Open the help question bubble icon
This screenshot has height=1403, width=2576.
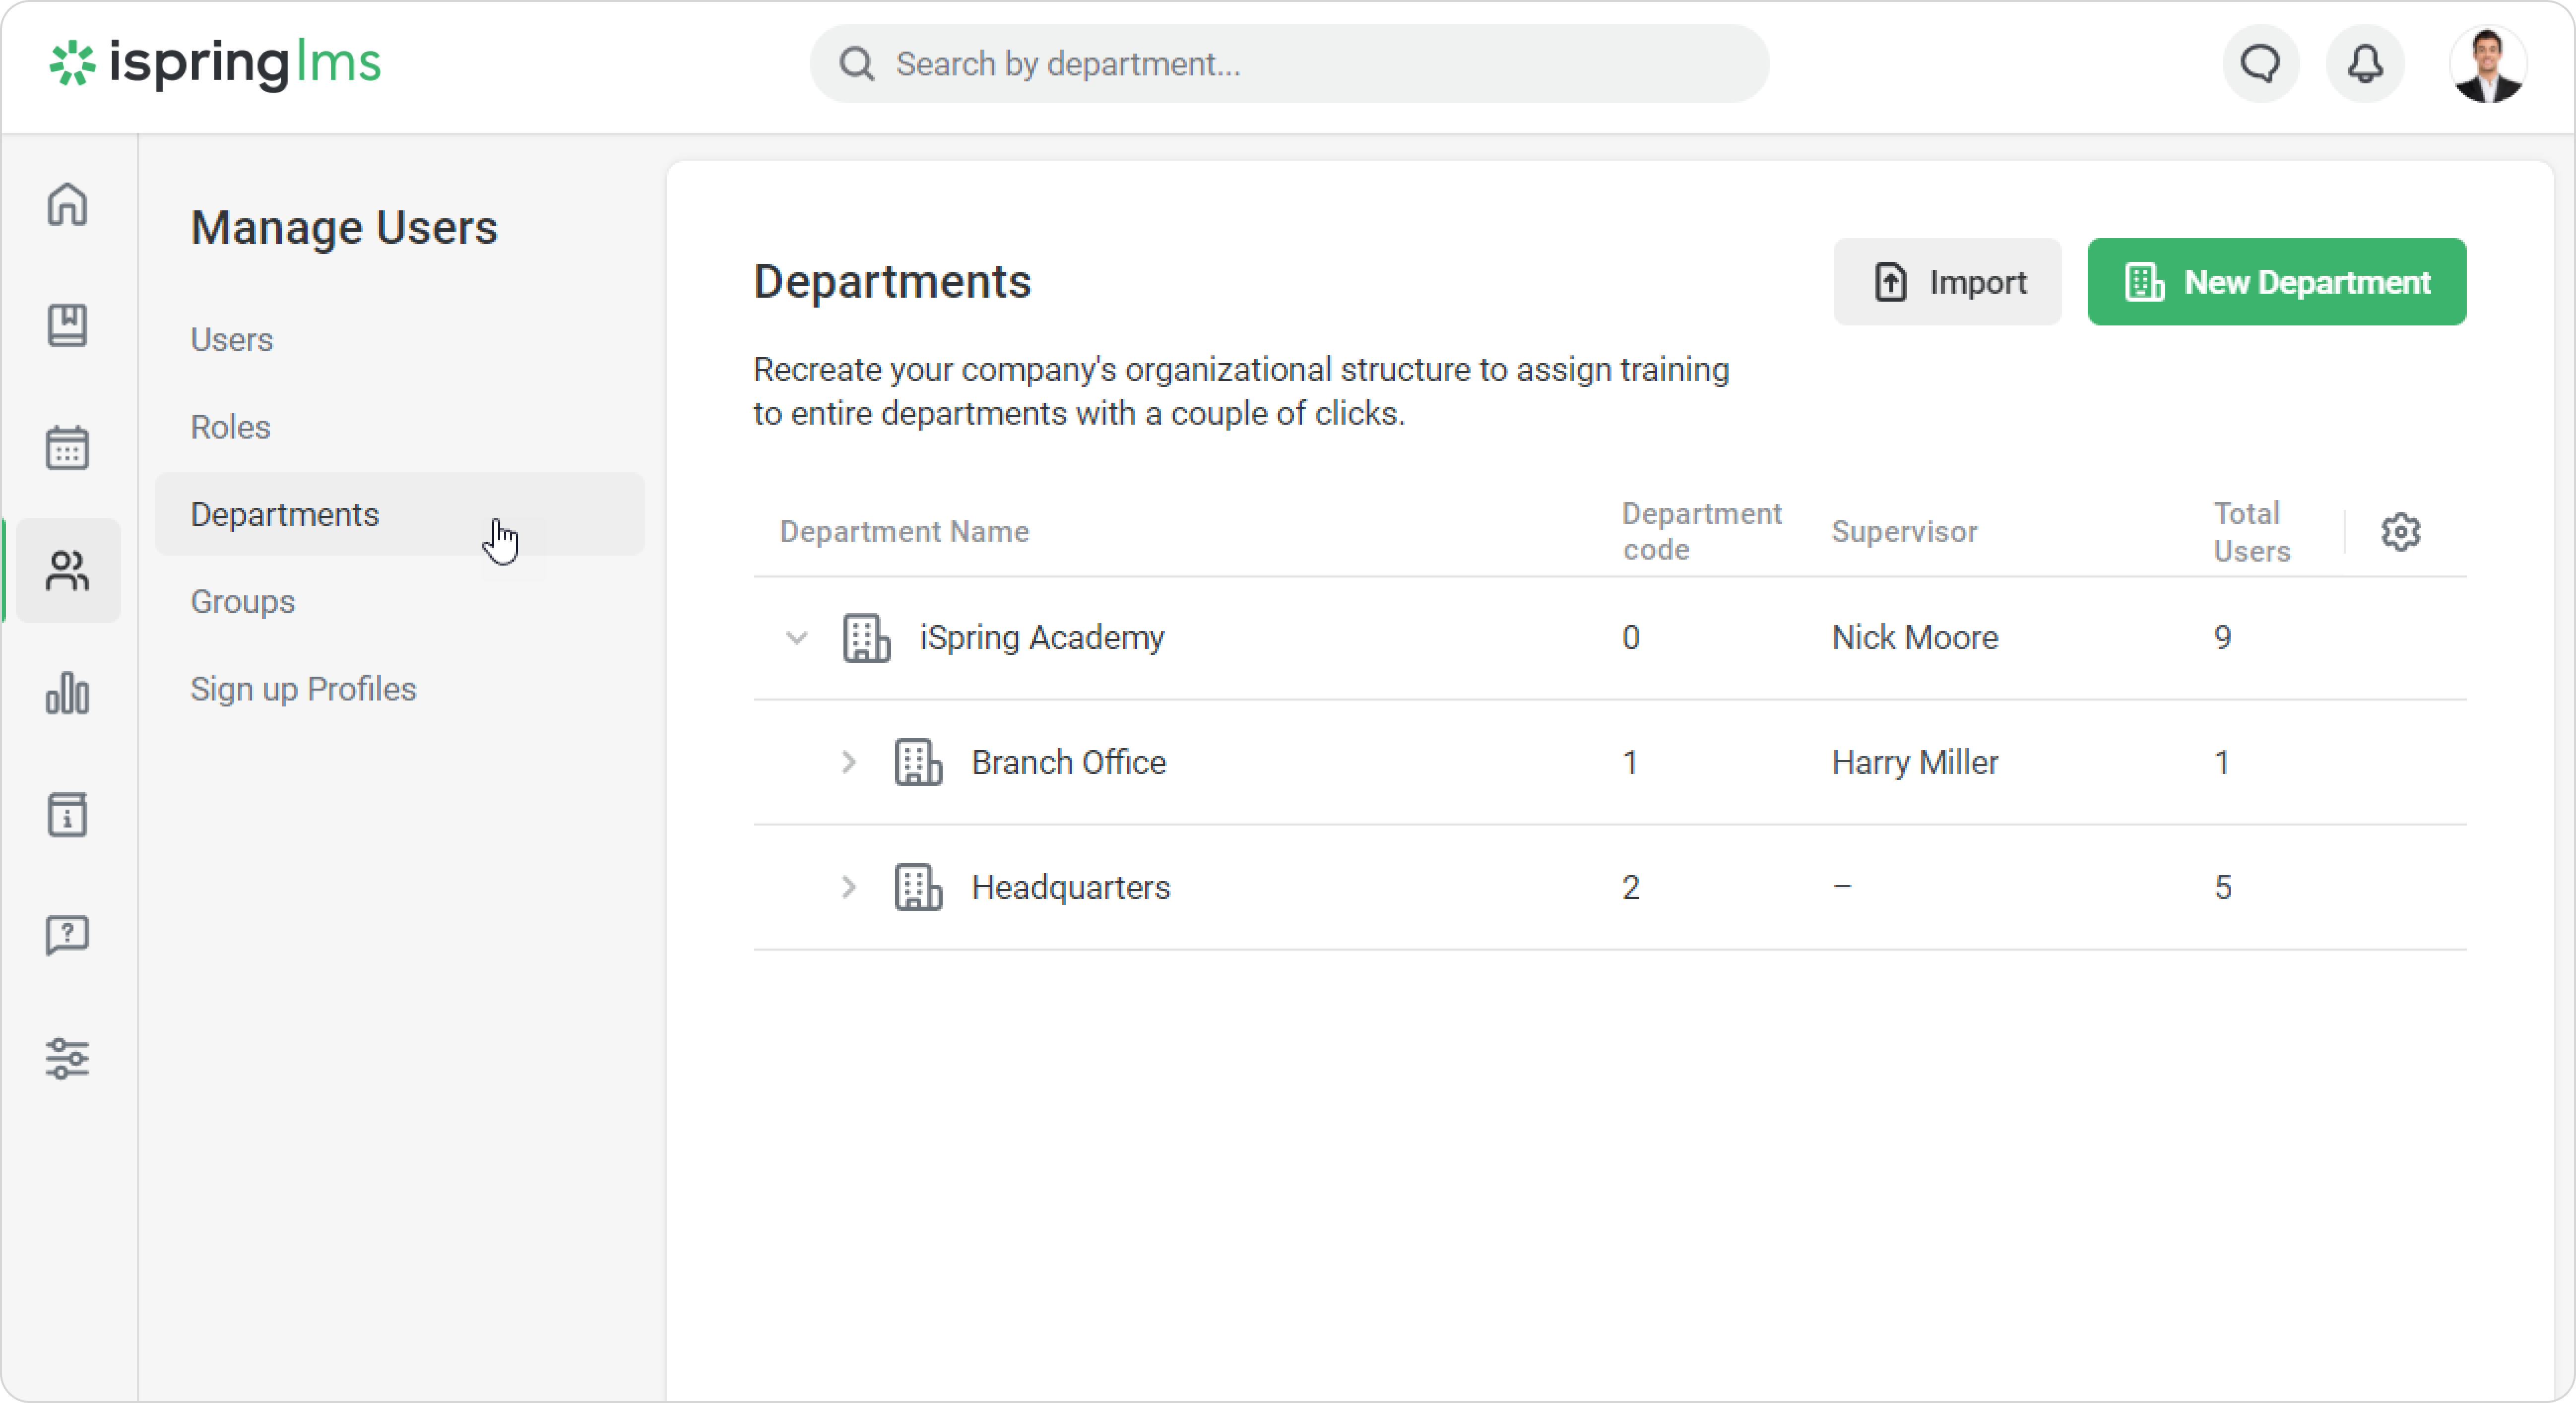(x=67, y=936)
